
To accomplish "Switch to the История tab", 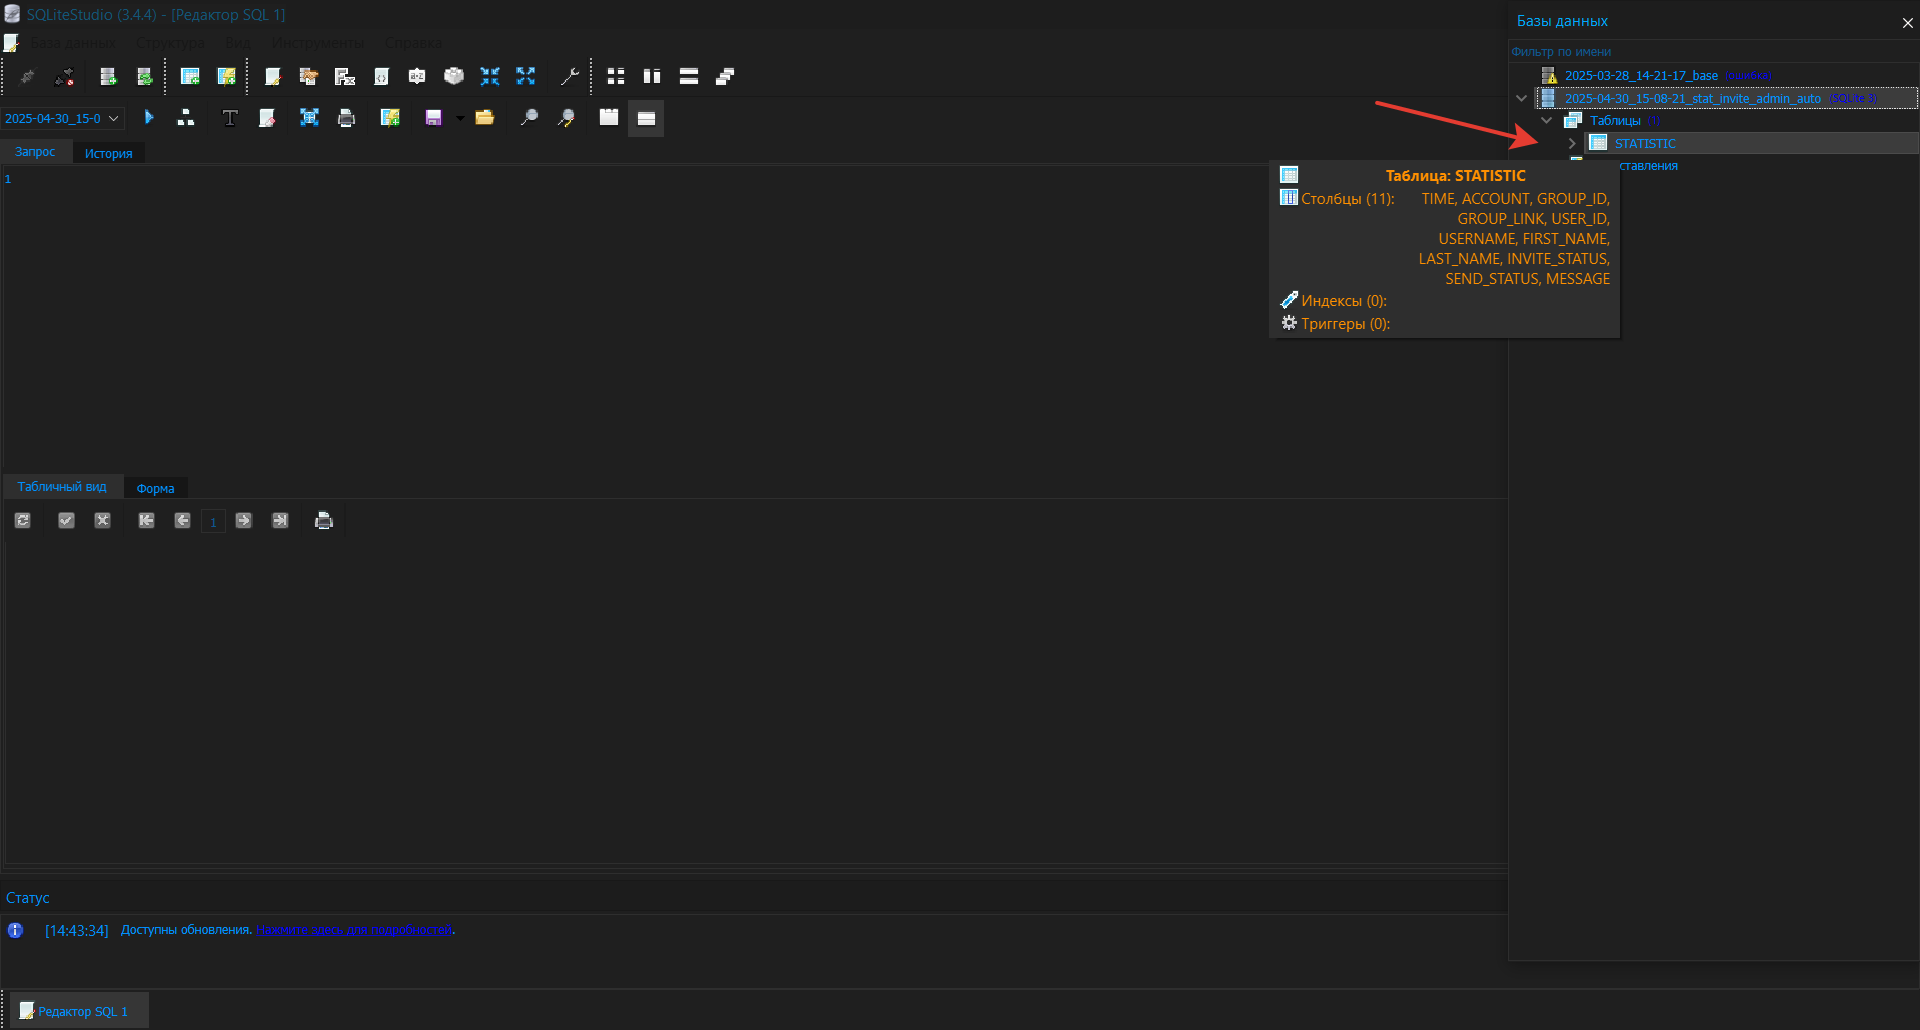I will click(x=108, y=153).
